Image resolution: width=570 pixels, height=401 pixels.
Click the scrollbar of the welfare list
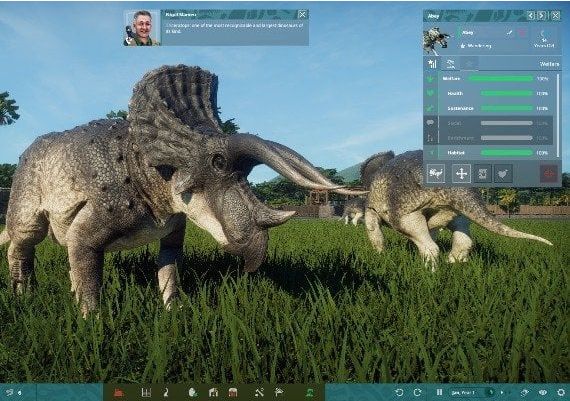pyautogui.click(x=558, y=115)
